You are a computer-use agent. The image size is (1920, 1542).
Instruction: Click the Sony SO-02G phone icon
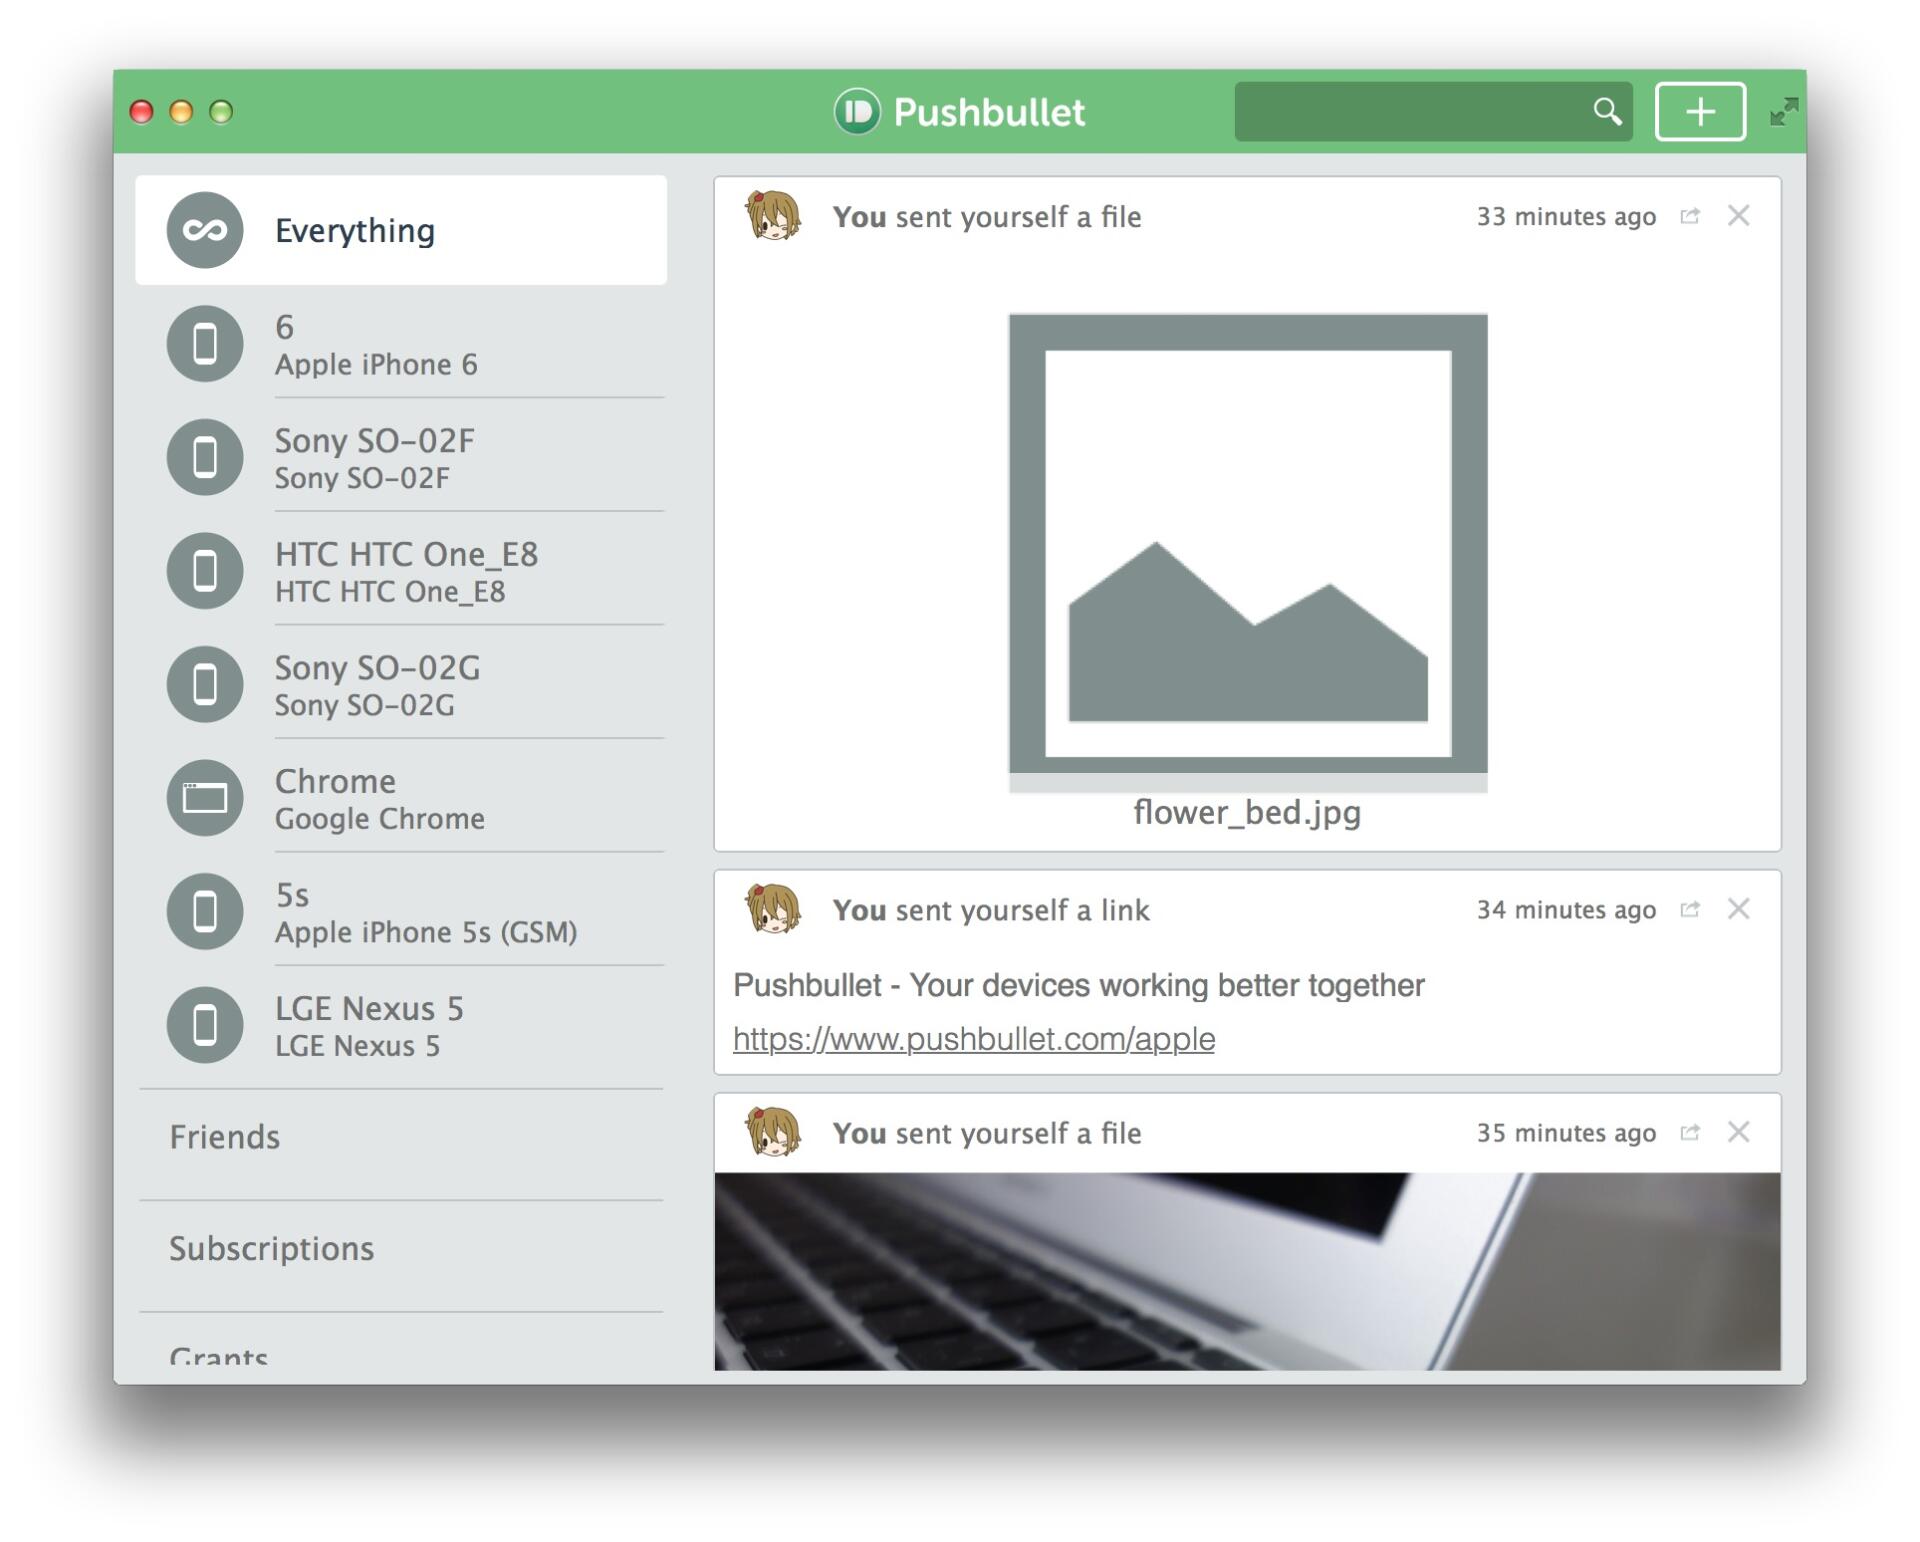(x=205, y=684)
